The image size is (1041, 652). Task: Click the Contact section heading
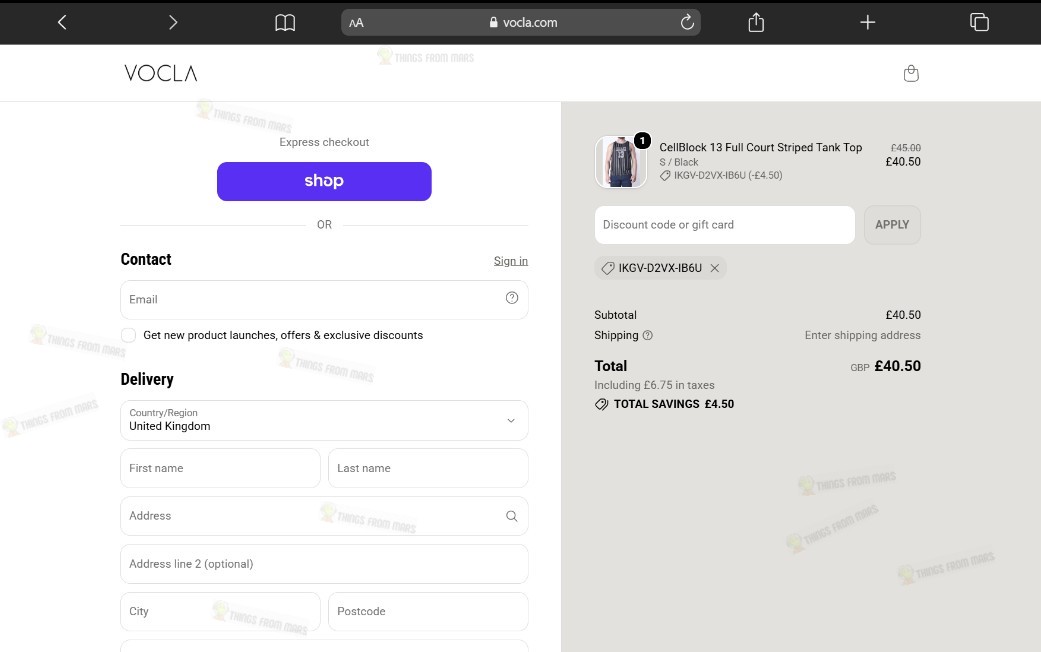pos(145,260)
